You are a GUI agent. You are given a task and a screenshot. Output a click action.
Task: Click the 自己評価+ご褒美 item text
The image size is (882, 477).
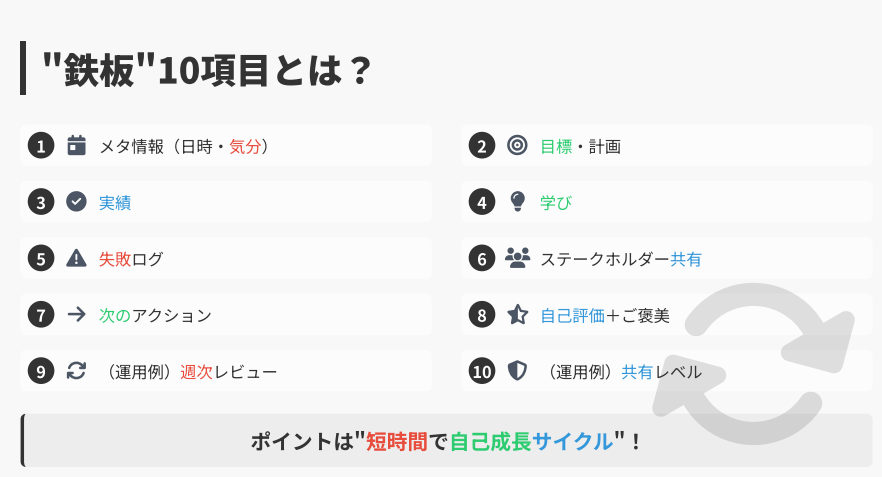[x=605, y=316]
